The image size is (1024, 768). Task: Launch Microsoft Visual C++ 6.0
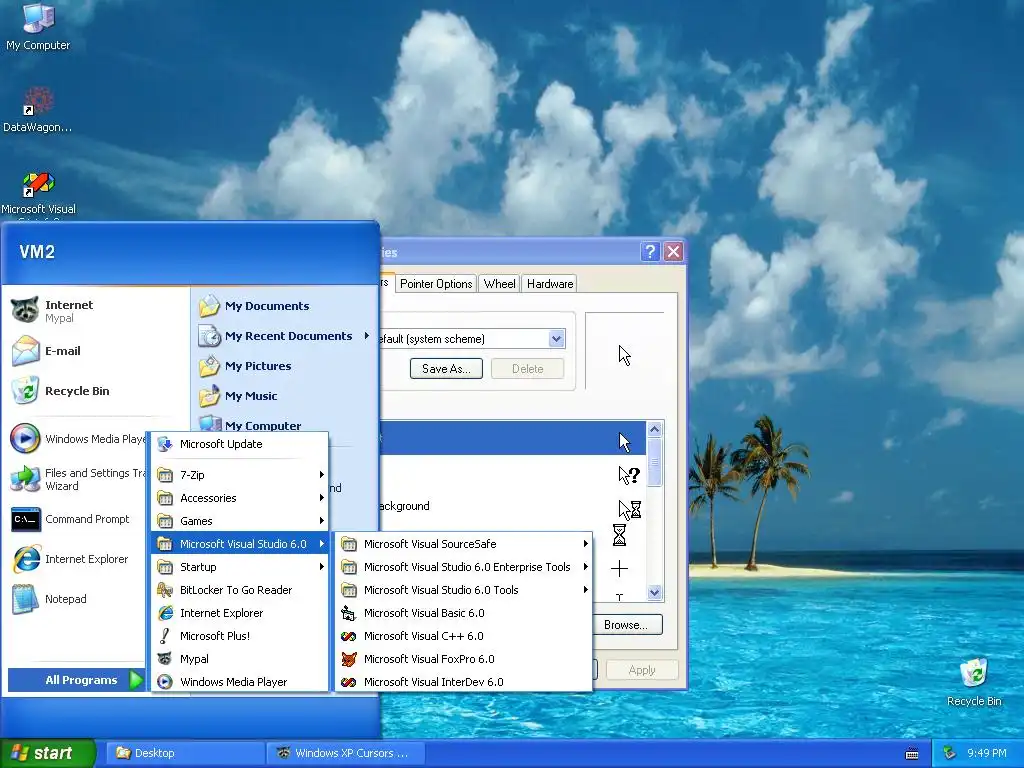coord(464,635)
